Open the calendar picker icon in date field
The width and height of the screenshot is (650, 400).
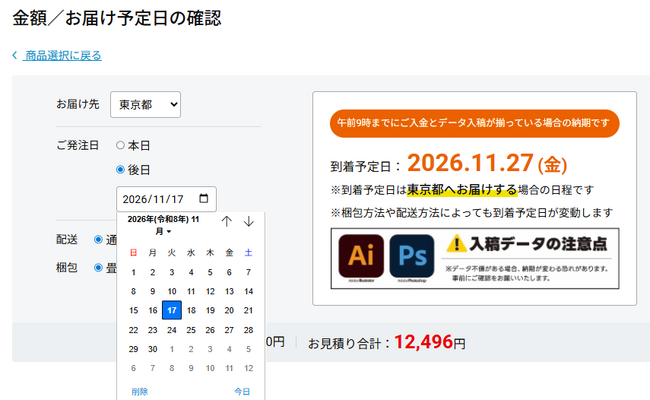204,199
